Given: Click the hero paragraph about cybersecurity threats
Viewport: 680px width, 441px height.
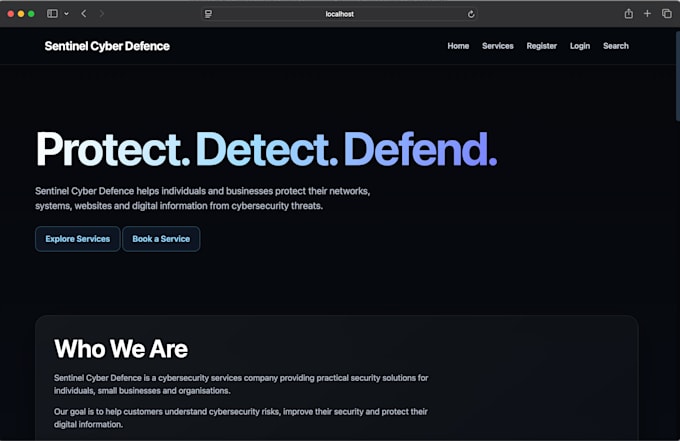Looking at the screenshot, I should 203,198.
